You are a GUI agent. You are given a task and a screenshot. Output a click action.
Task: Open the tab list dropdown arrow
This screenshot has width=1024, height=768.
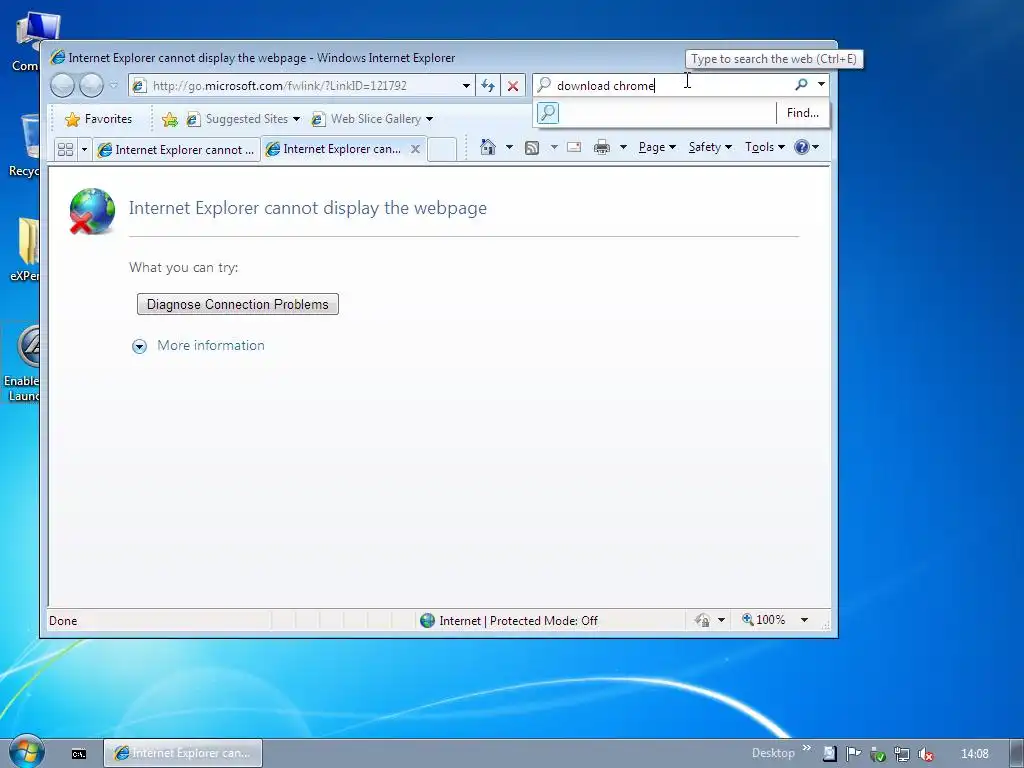84,150
